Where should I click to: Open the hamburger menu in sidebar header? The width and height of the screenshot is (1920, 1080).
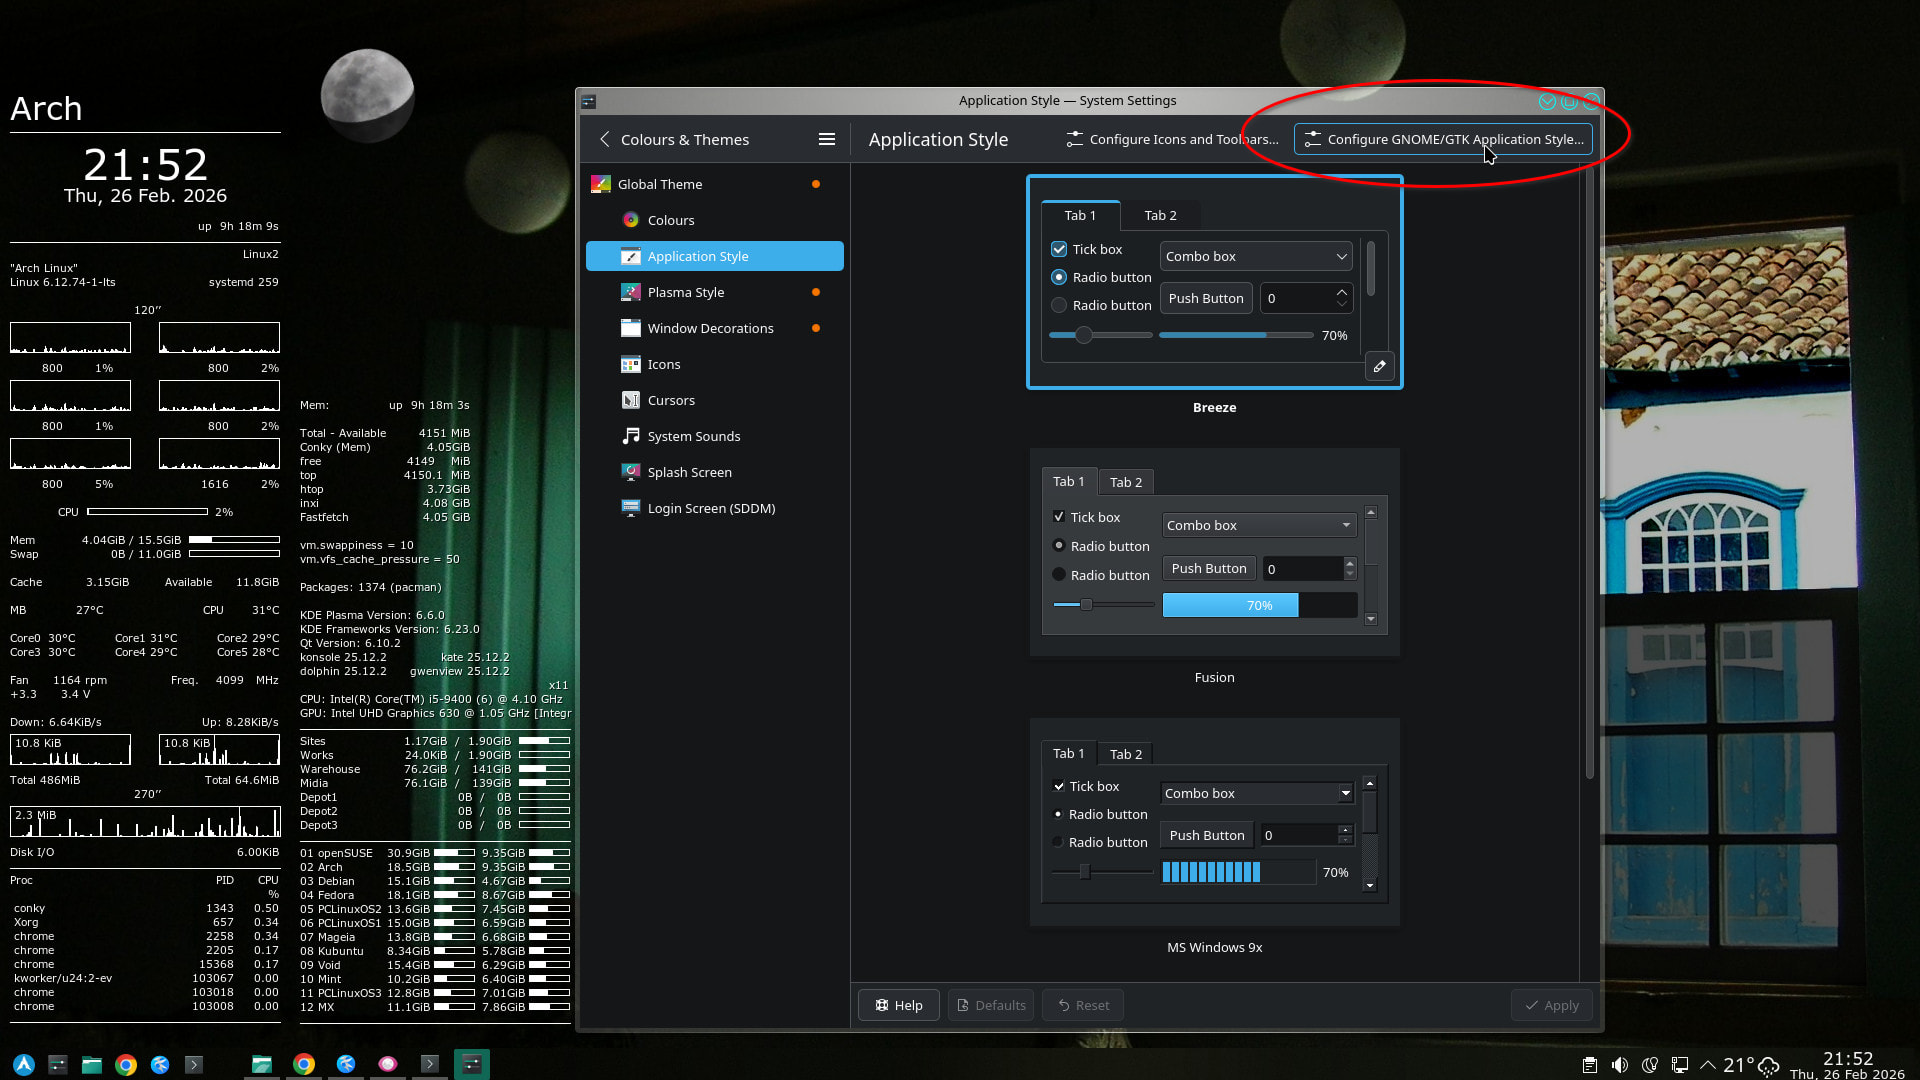(x=827, y=140)
